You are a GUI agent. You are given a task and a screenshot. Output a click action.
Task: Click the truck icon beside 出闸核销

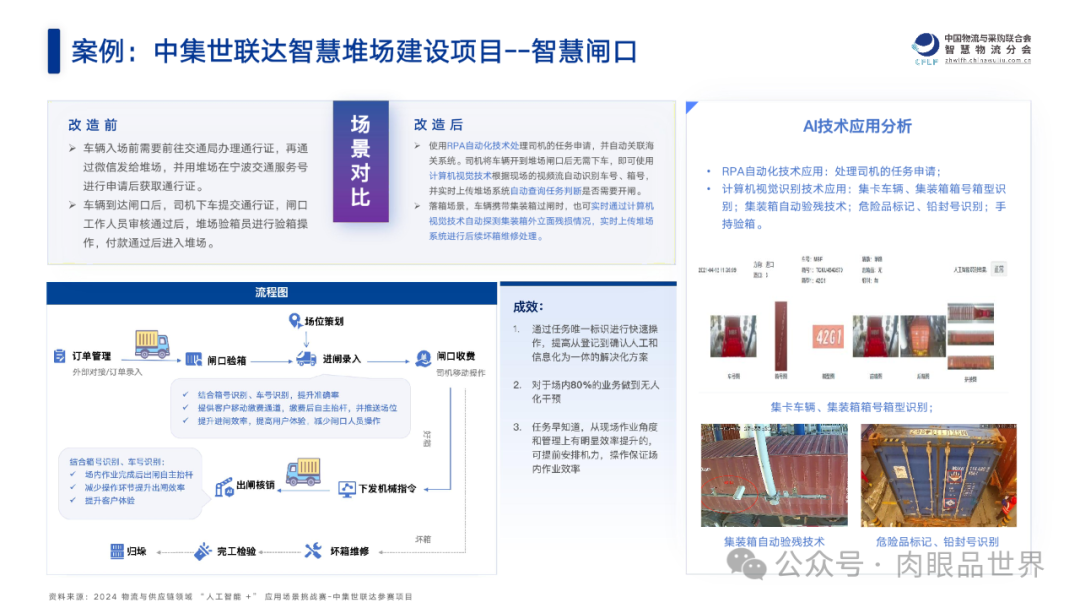click(303, 472)
